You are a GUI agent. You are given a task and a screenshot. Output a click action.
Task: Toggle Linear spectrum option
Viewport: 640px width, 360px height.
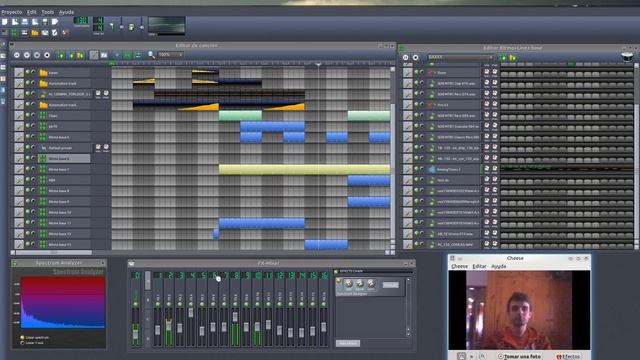[22, 338]
